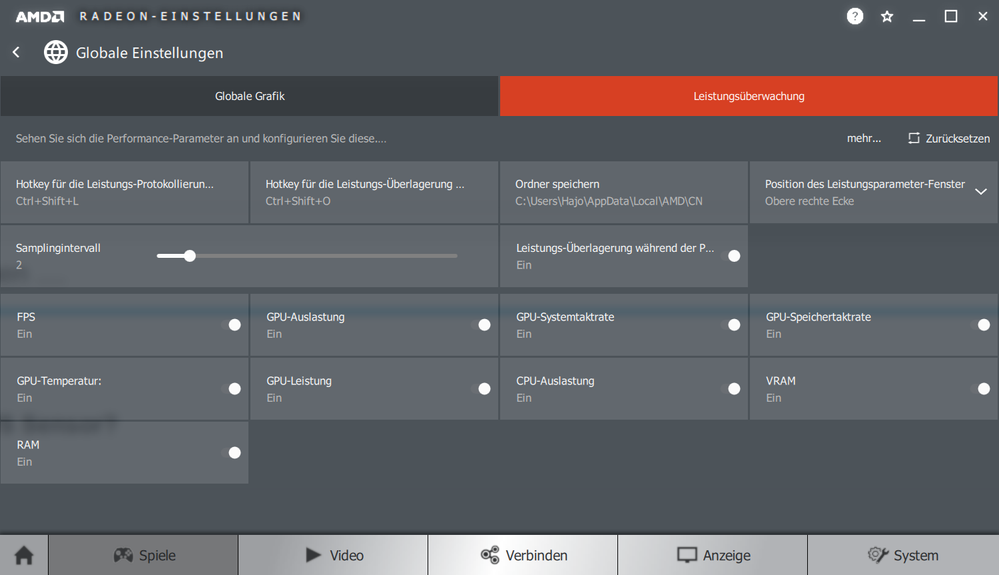Image resolution: width=999 pixels, height=575 pixels.
Task: Open the Spiele gamepad section
Action: pyautogui.click(x=143, y=555)
